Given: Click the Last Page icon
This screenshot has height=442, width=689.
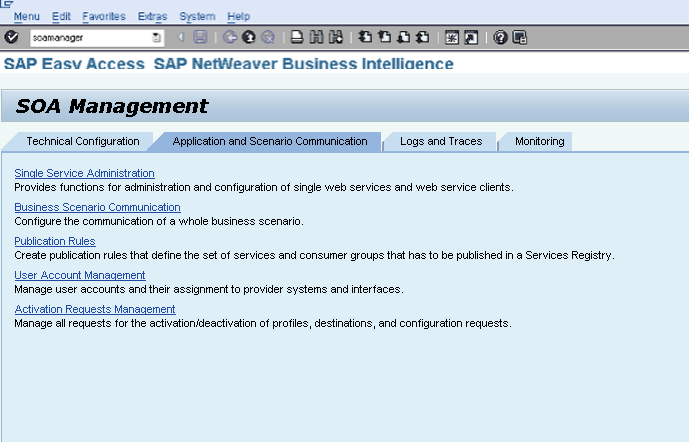Looking at the screenshot, I should (x=423, y=37).
